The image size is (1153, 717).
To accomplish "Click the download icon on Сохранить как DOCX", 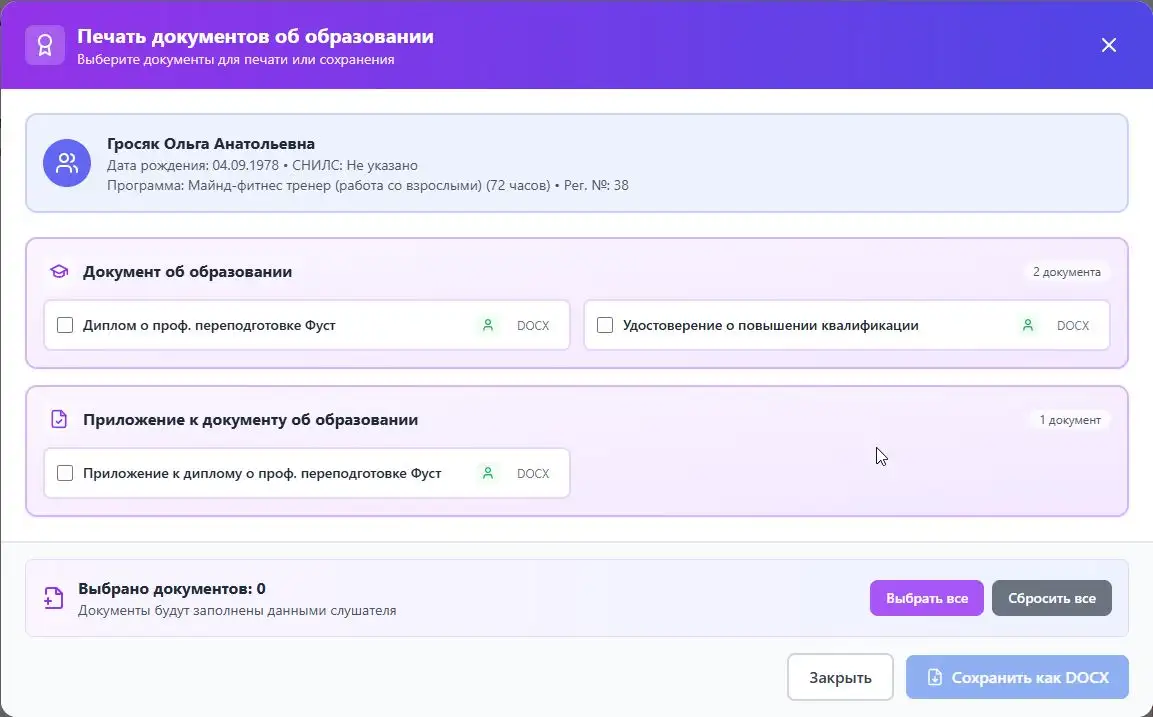I will tap(934, 677).
